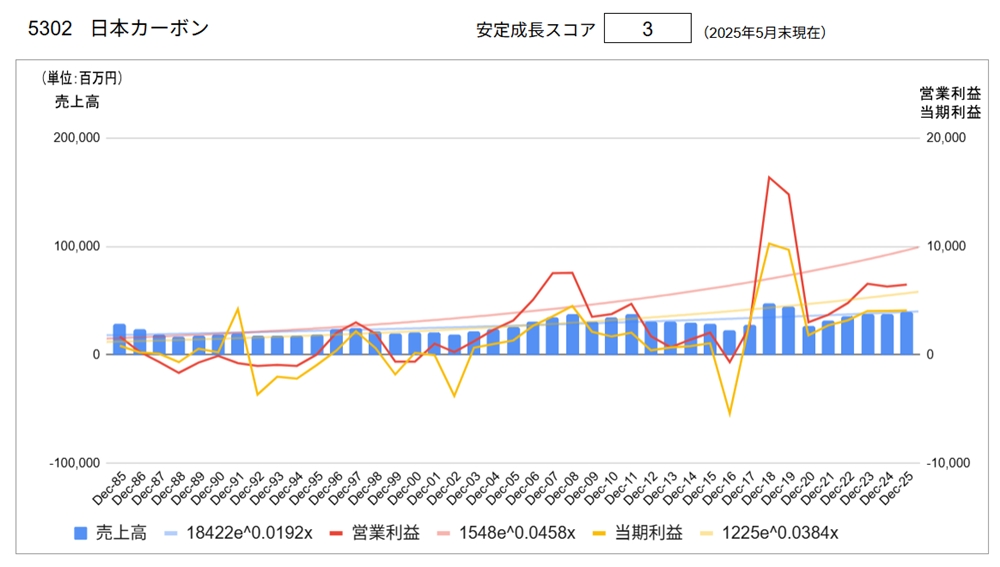Click the right axis 当期利益 title
This screenshot has width=1000, height=567.
pos(950,112)
